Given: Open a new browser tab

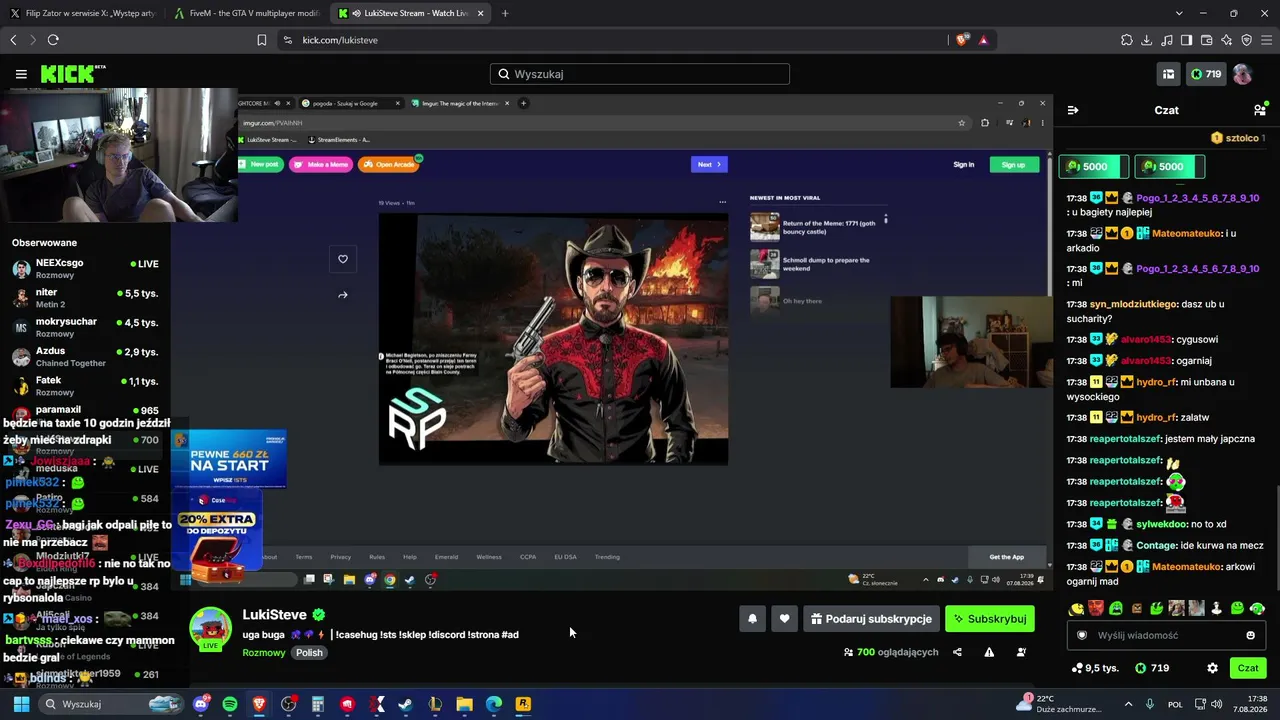Looking at the screenshot, I should (505, 13).
